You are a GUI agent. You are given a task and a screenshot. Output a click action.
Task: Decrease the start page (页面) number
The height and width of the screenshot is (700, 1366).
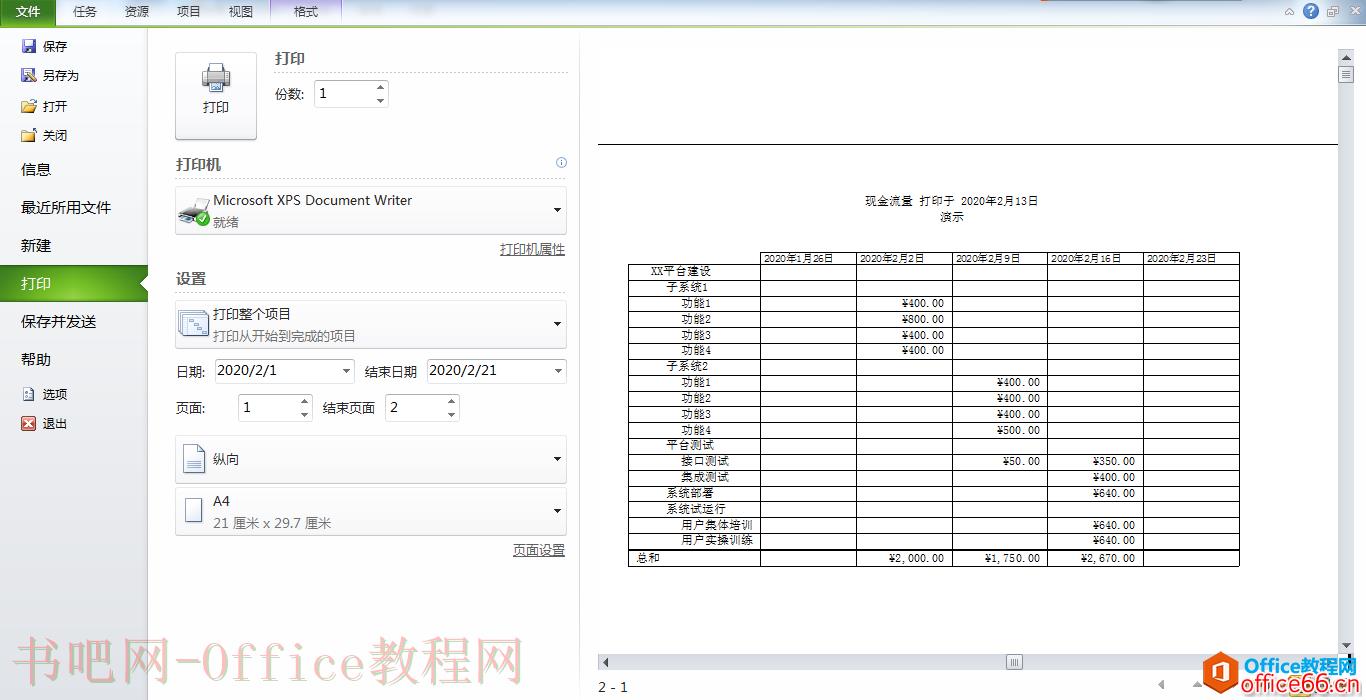pos(304,414)
